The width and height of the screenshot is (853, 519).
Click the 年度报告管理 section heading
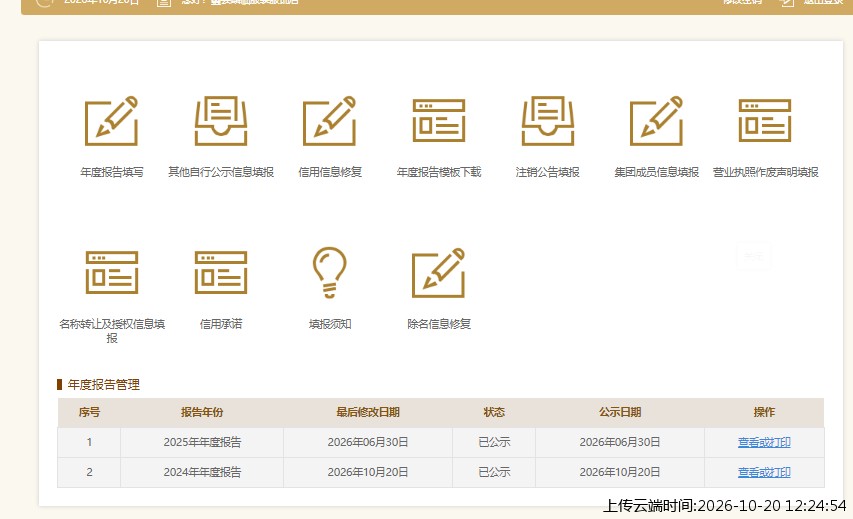point(103,385)
